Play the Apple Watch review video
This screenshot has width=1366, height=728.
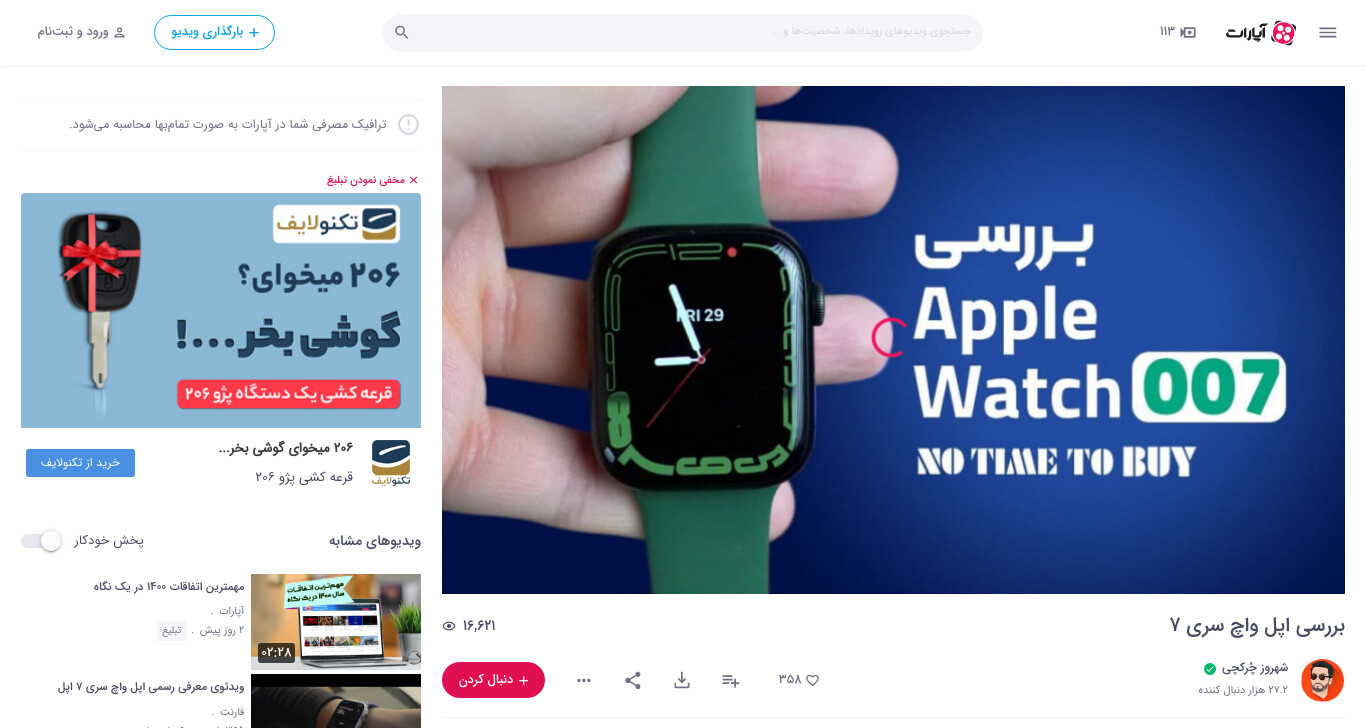pyautogui.click(x=893, y=340)
